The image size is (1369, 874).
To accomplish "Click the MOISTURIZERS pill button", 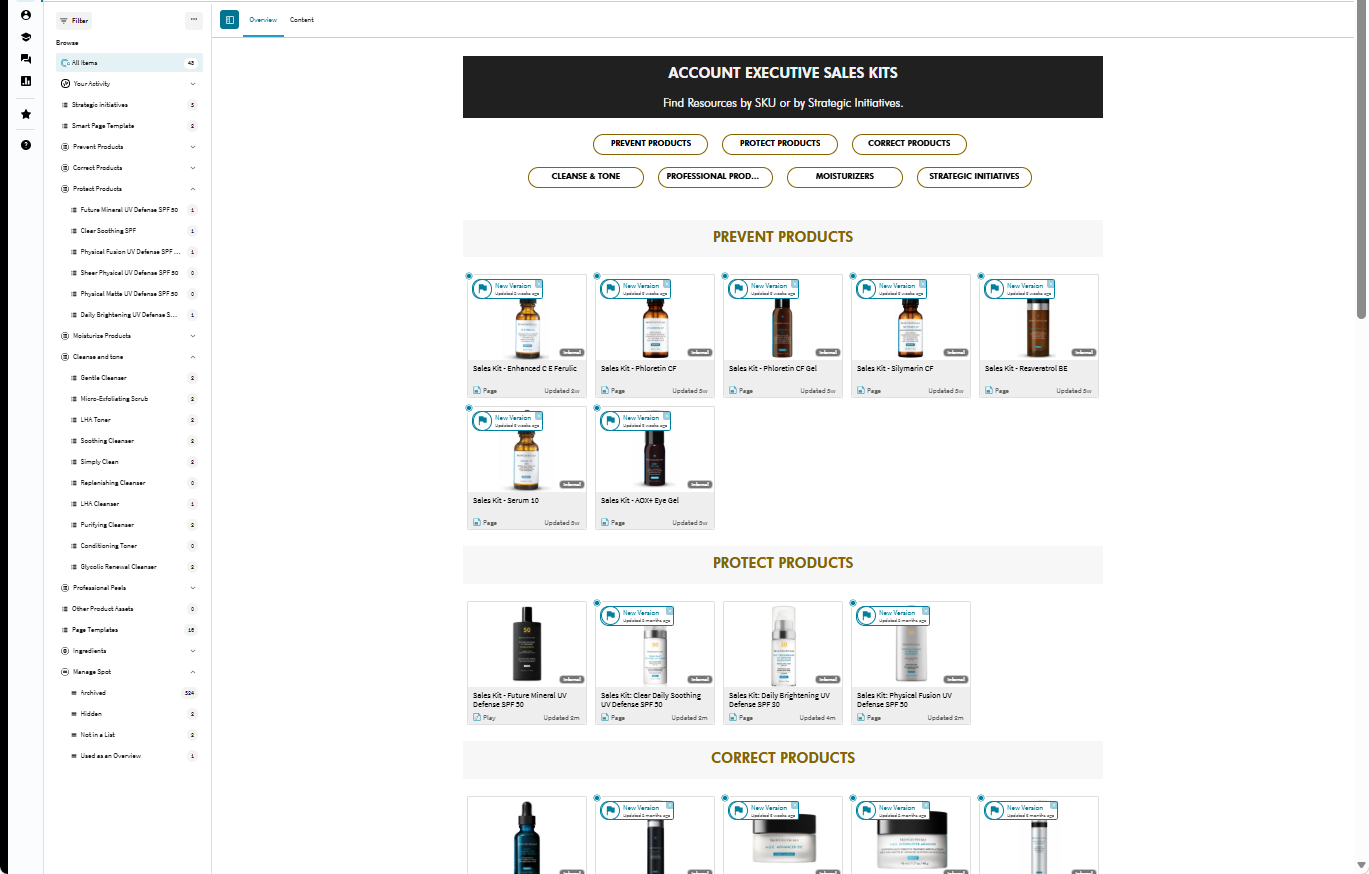I will tap(845, 177).
